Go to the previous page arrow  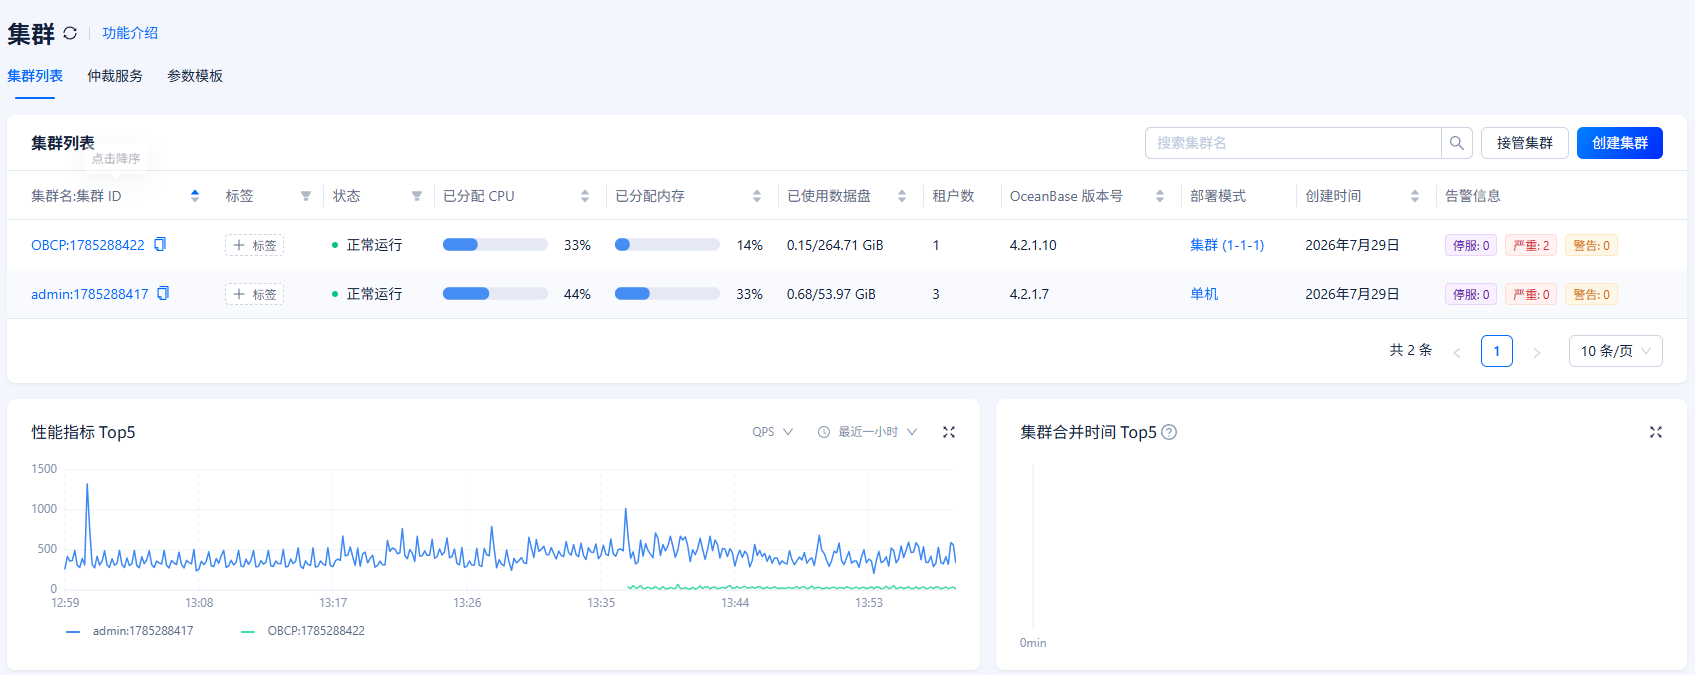pyautogui.click(x=1457, y=352)
